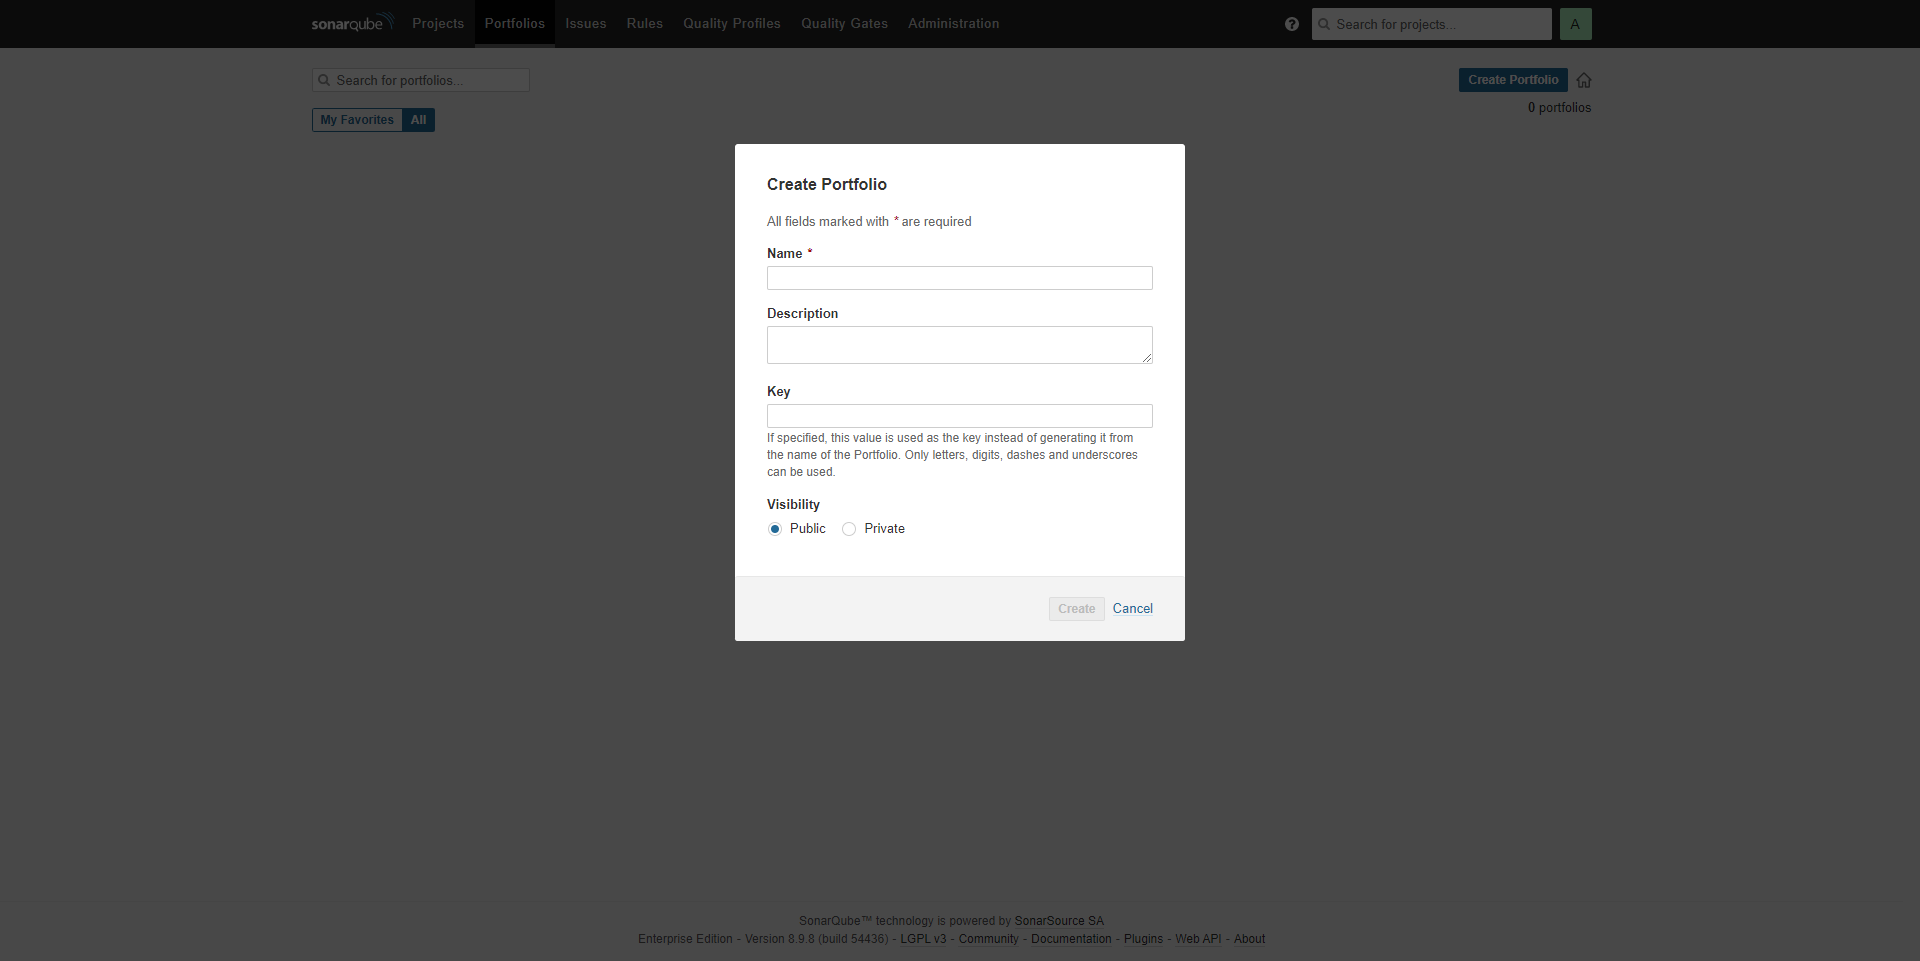Open the Projects menu item
Viewport: 1920px width, 961px height.
[438, 24]
